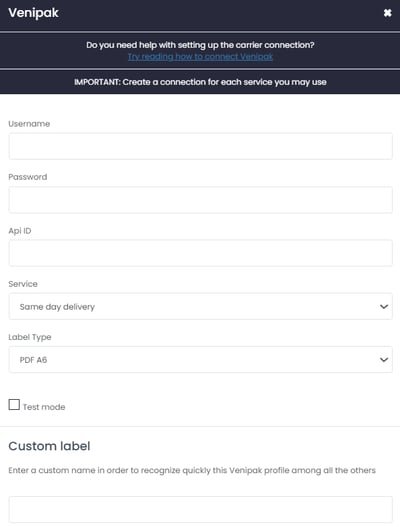Toggle Test mode via its text label
The height and width of the screenshot is (527, 400).
pyautogui.click(x=44, y=407)
